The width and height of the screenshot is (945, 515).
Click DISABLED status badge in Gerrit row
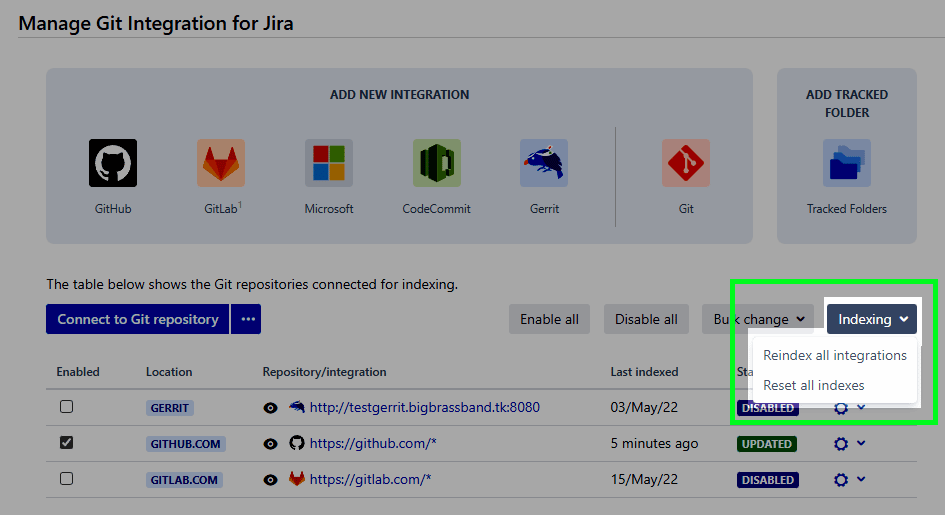pos(768,408)
